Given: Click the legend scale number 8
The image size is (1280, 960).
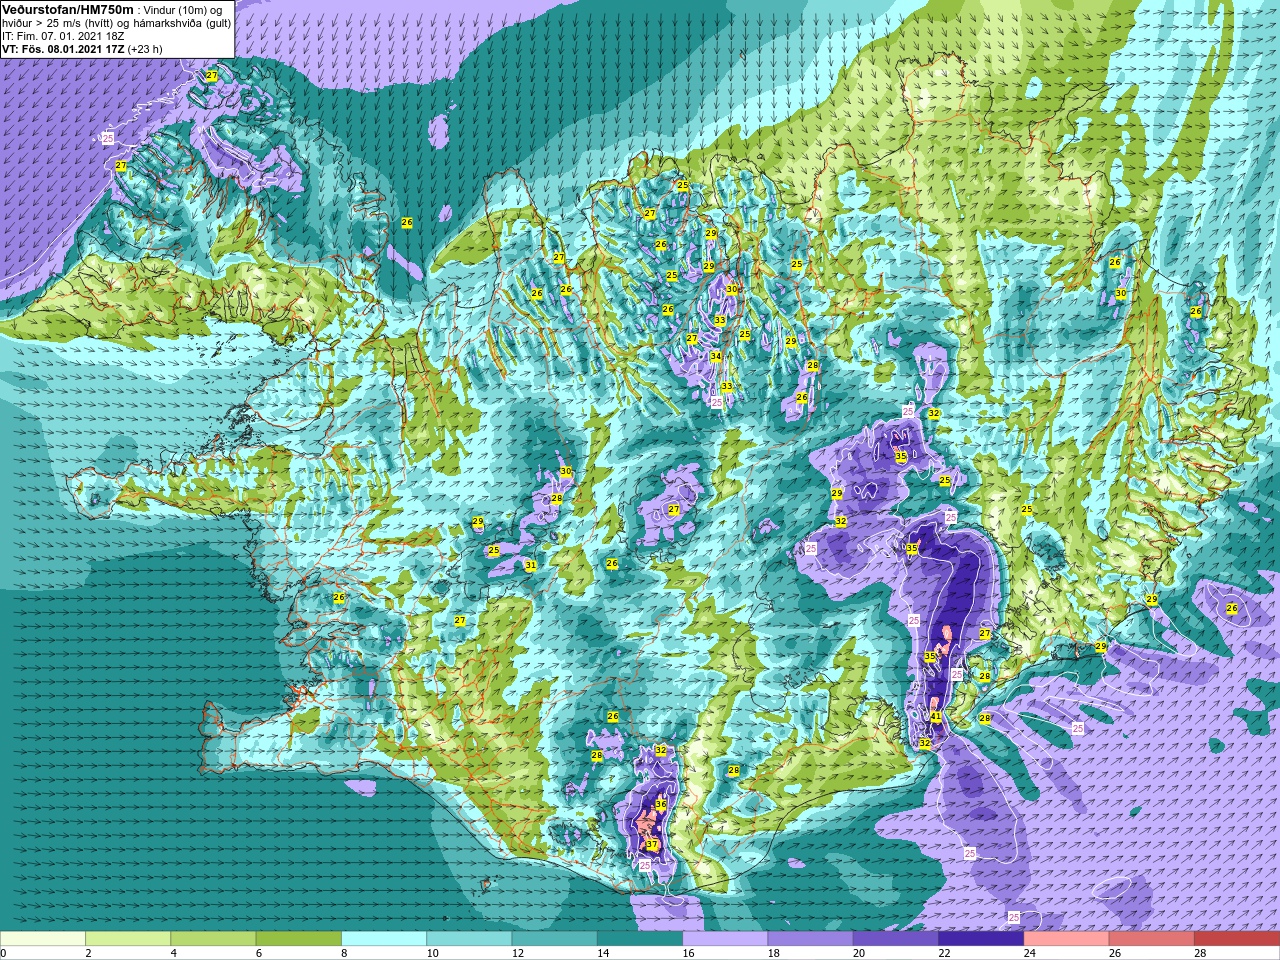Looking at the screenshot, I should coord(345,953).
